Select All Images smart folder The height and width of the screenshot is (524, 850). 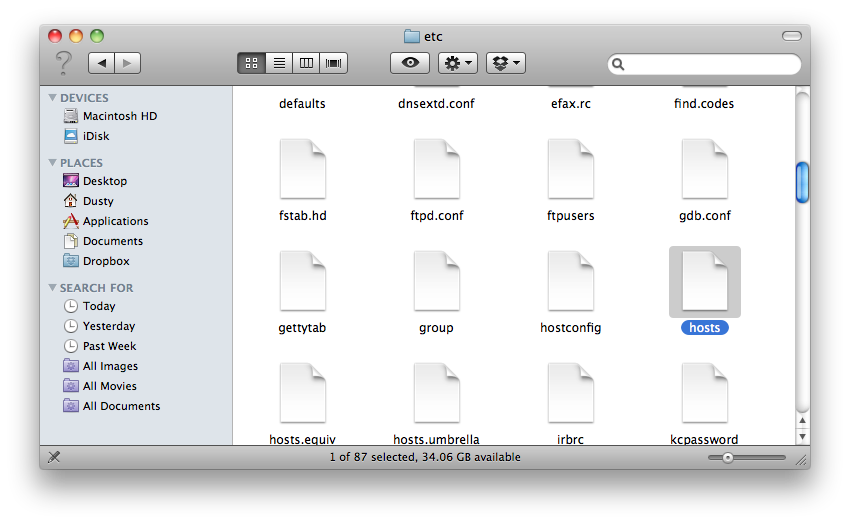101,366
